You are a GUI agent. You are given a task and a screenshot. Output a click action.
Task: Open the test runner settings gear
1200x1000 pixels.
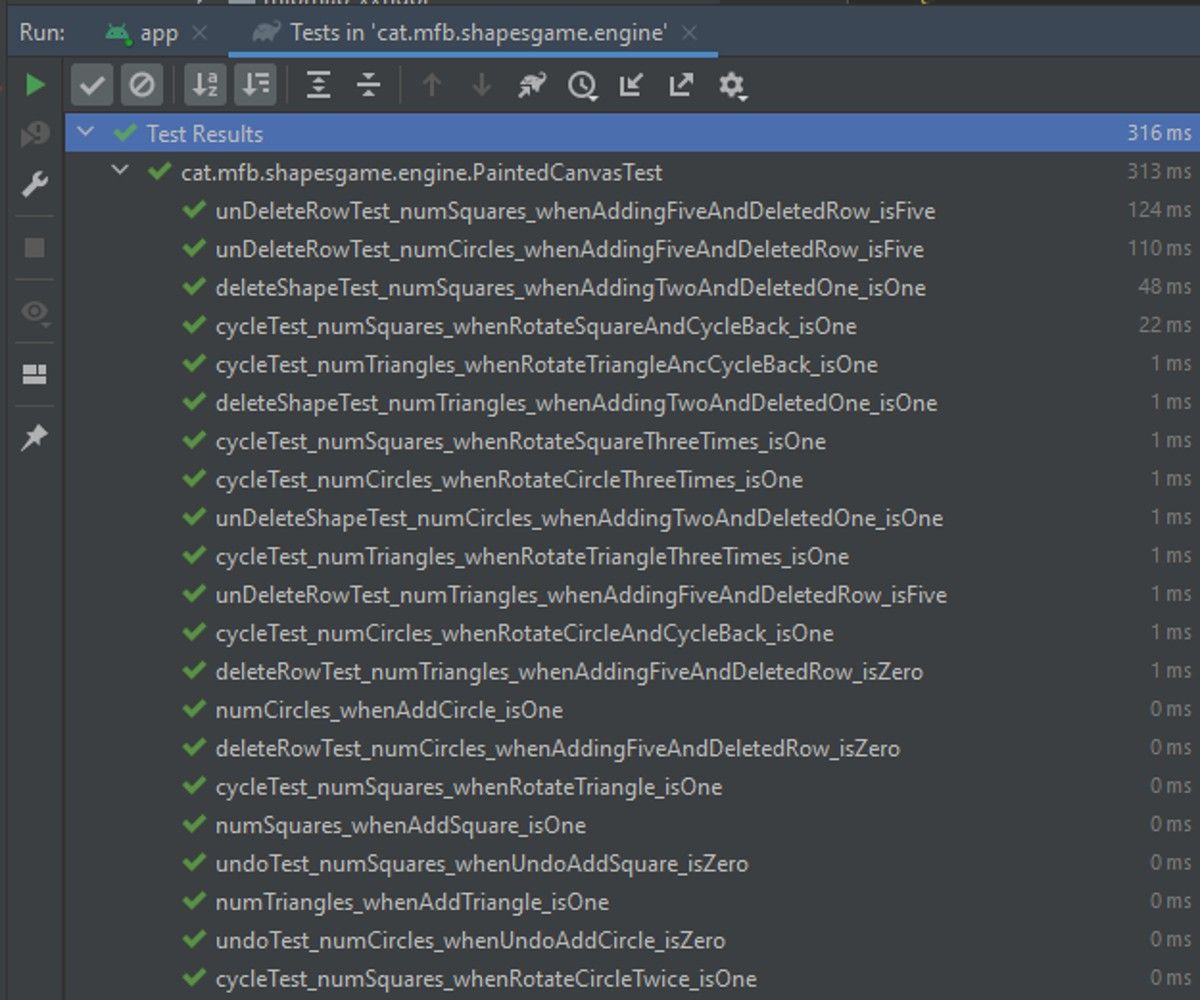(x=732, y=87)
